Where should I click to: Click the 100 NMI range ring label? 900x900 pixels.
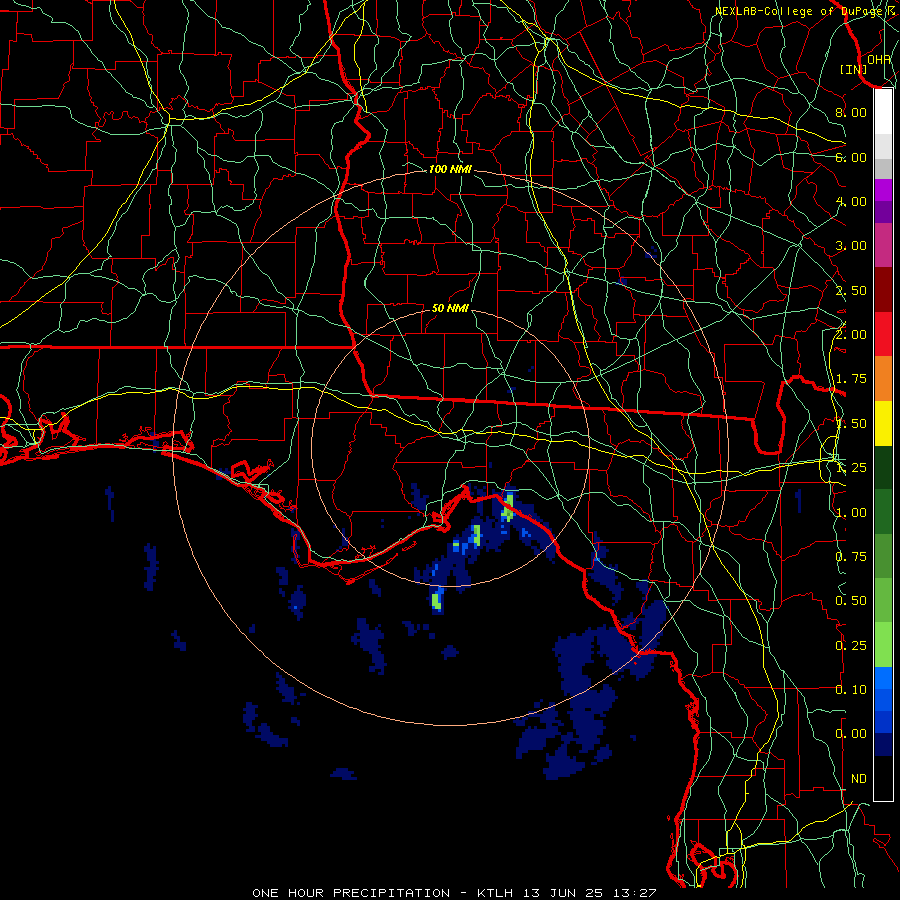tap(450, 169)
